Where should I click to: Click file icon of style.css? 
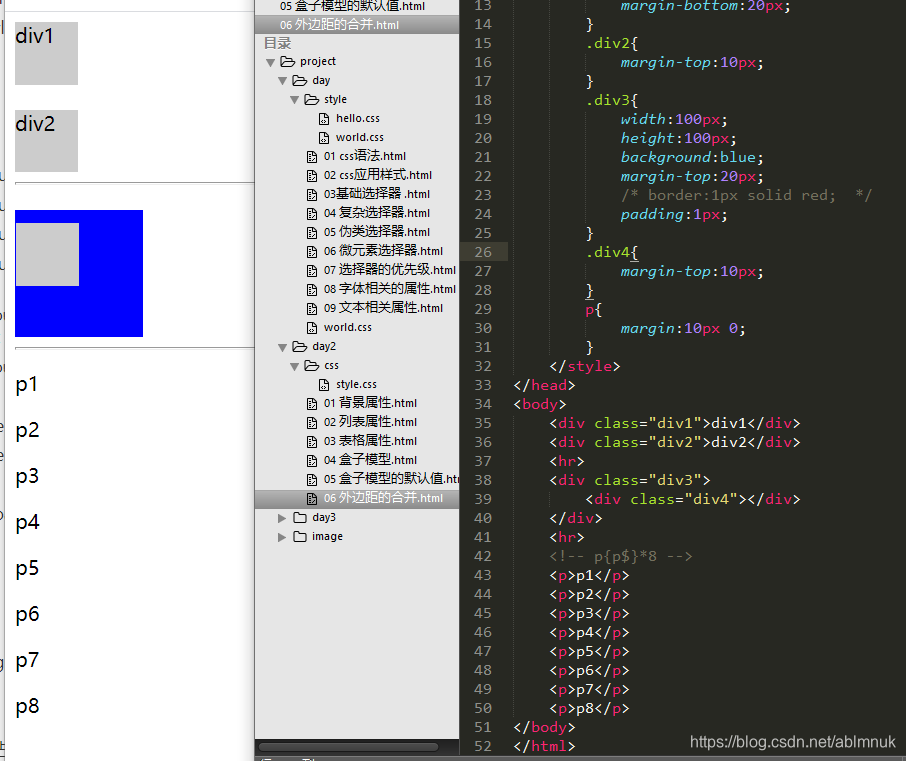click(x=324, y=385)
